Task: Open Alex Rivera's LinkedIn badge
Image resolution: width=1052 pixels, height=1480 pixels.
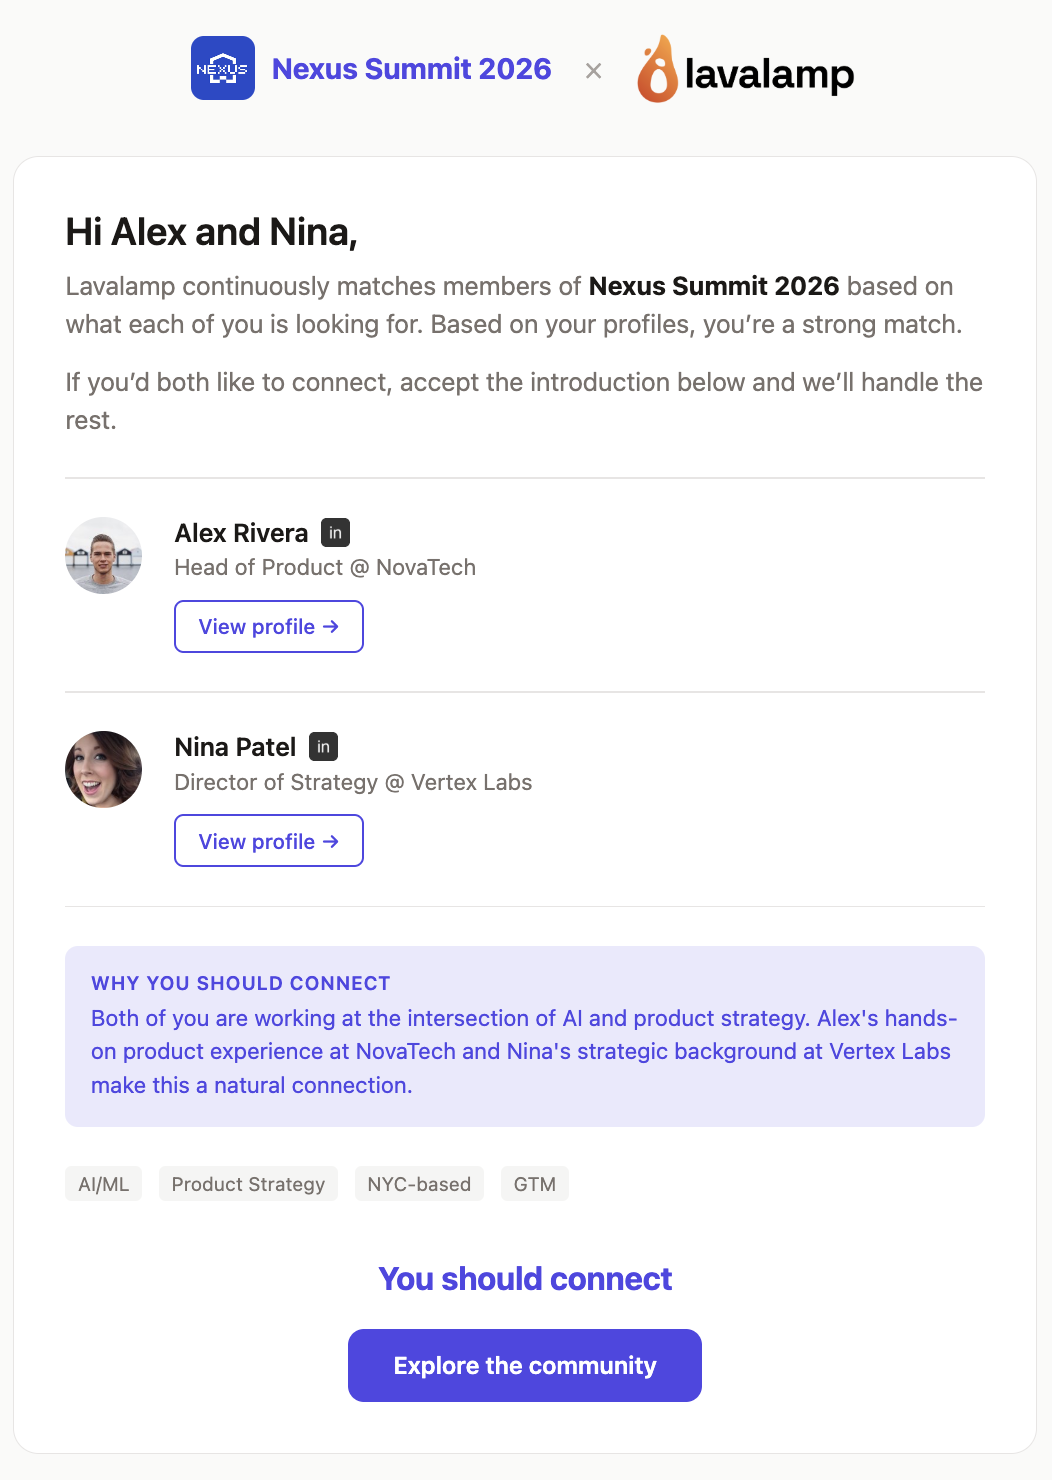Action: pyautogui.click(x=336, y=532)
